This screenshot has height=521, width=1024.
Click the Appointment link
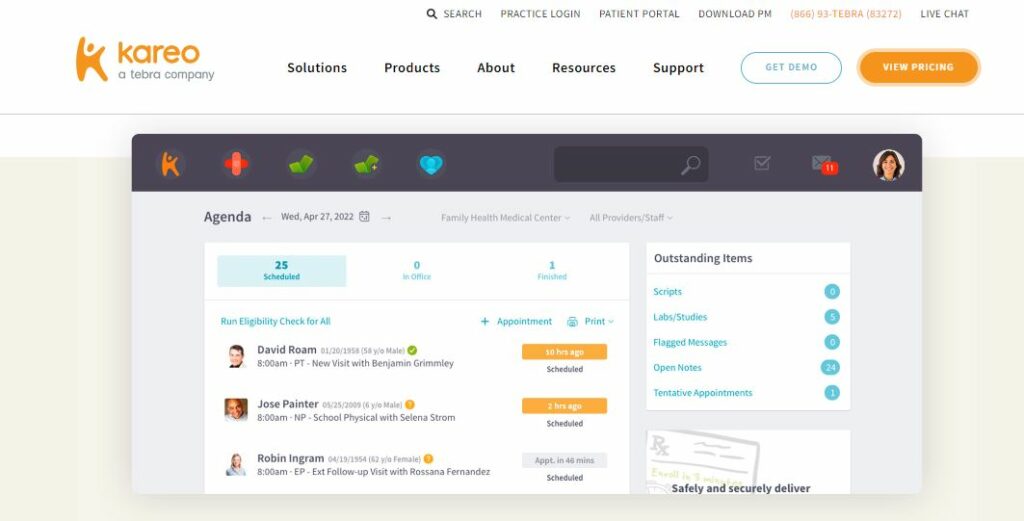(x=524, y=321)
